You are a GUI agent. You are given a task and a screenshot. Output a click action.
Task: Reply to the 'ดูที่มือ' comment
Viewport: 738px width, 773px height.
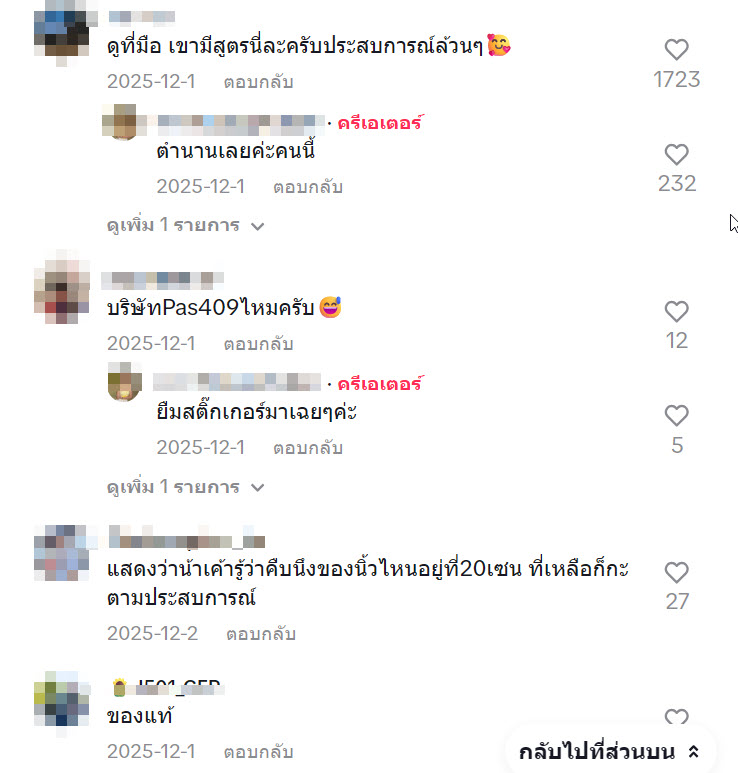pos(258,82)
